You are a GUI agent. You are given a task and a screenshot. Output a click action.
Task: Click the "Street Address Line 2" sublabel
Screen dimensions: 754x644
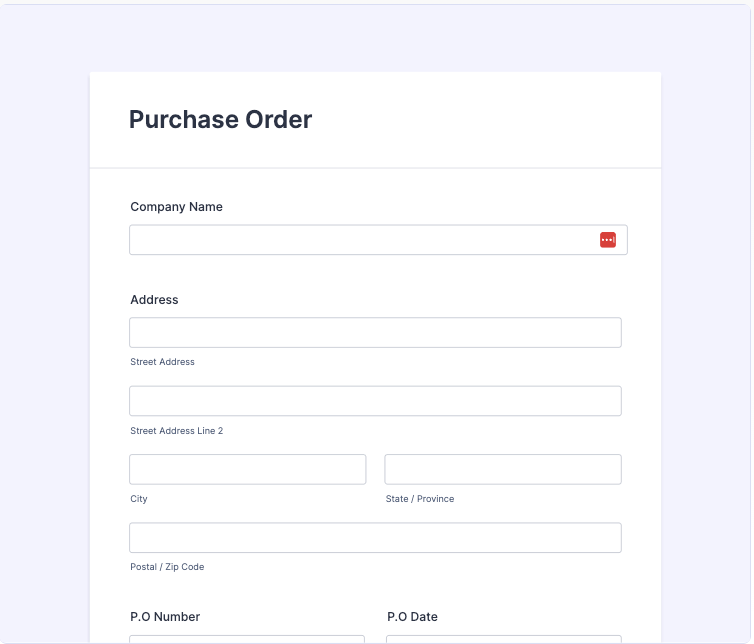[x=176, y=431]
